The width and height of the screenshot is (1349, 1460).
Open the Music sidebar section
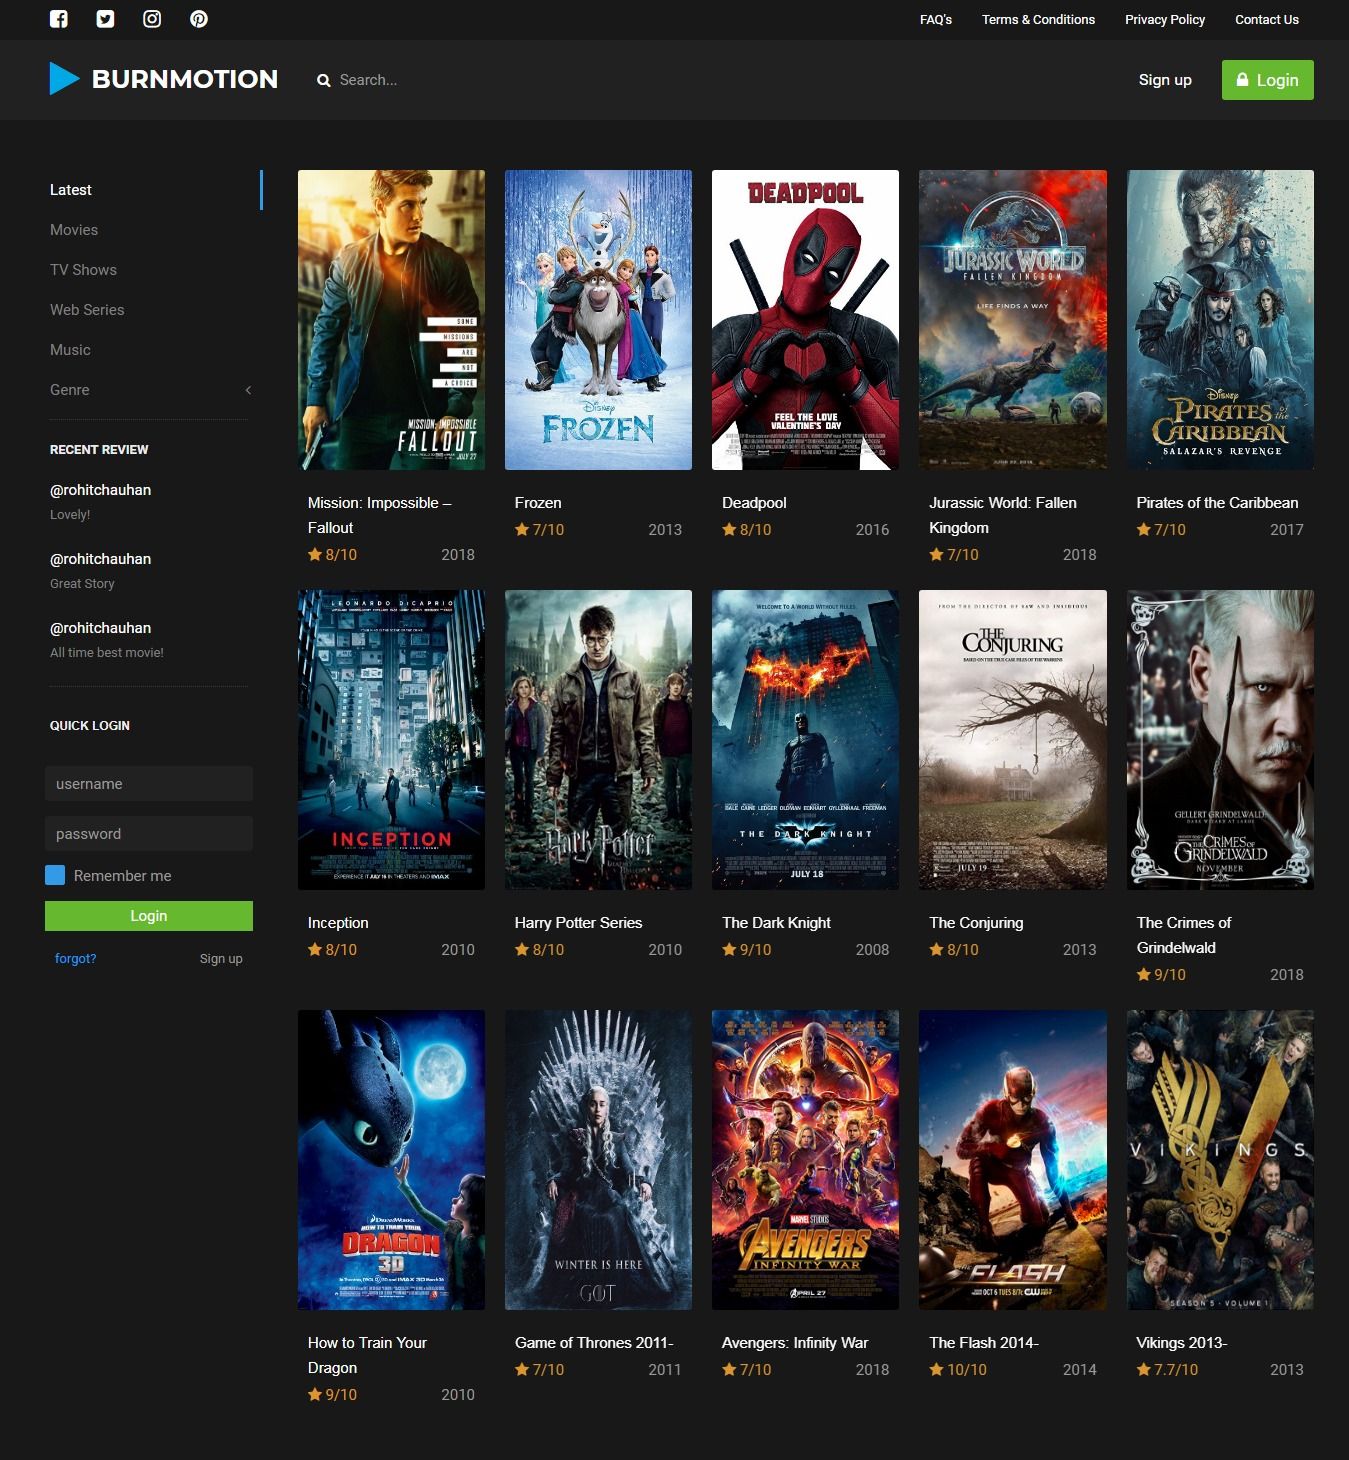tap(70, 350)
